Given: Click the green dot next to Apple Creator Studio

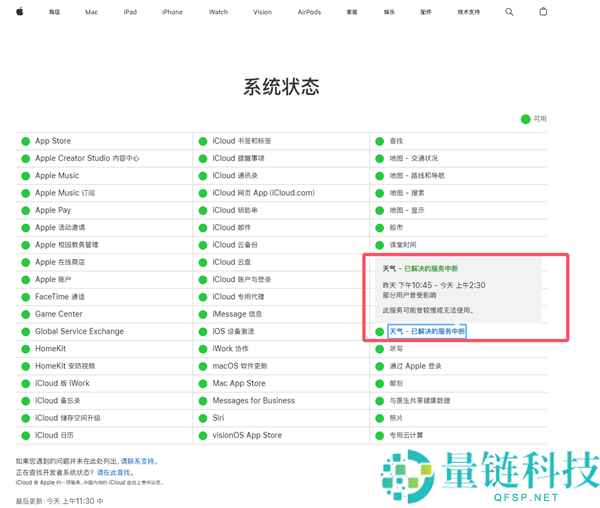Looking at the screenshot, I should click(x=26, y=159).
